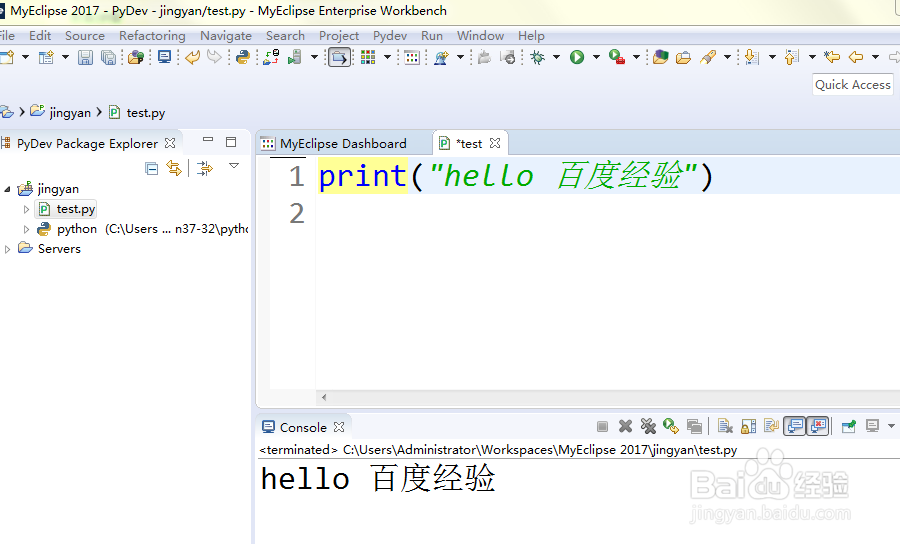The width and height of the screenshot is (900, 544).
Task: Click the Next Annotation icon
Action: (751, 57)
